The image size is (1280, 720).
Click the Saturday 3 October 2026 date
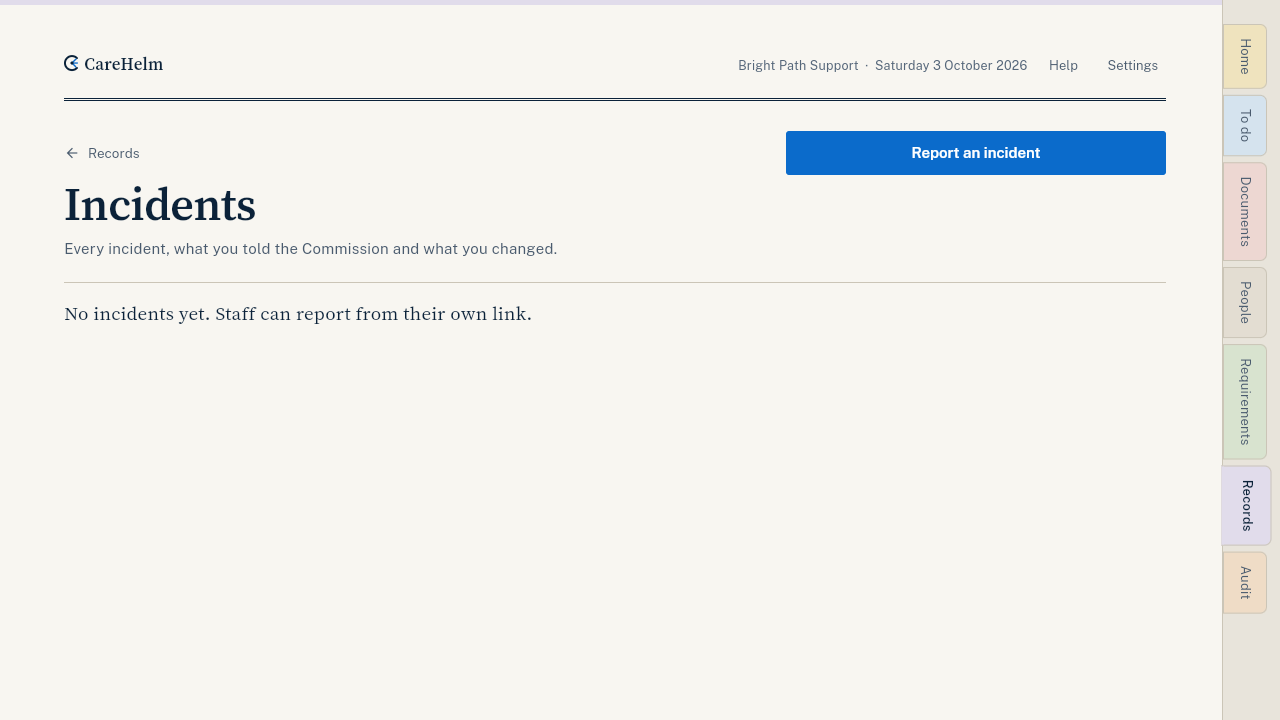pos(951,65)
